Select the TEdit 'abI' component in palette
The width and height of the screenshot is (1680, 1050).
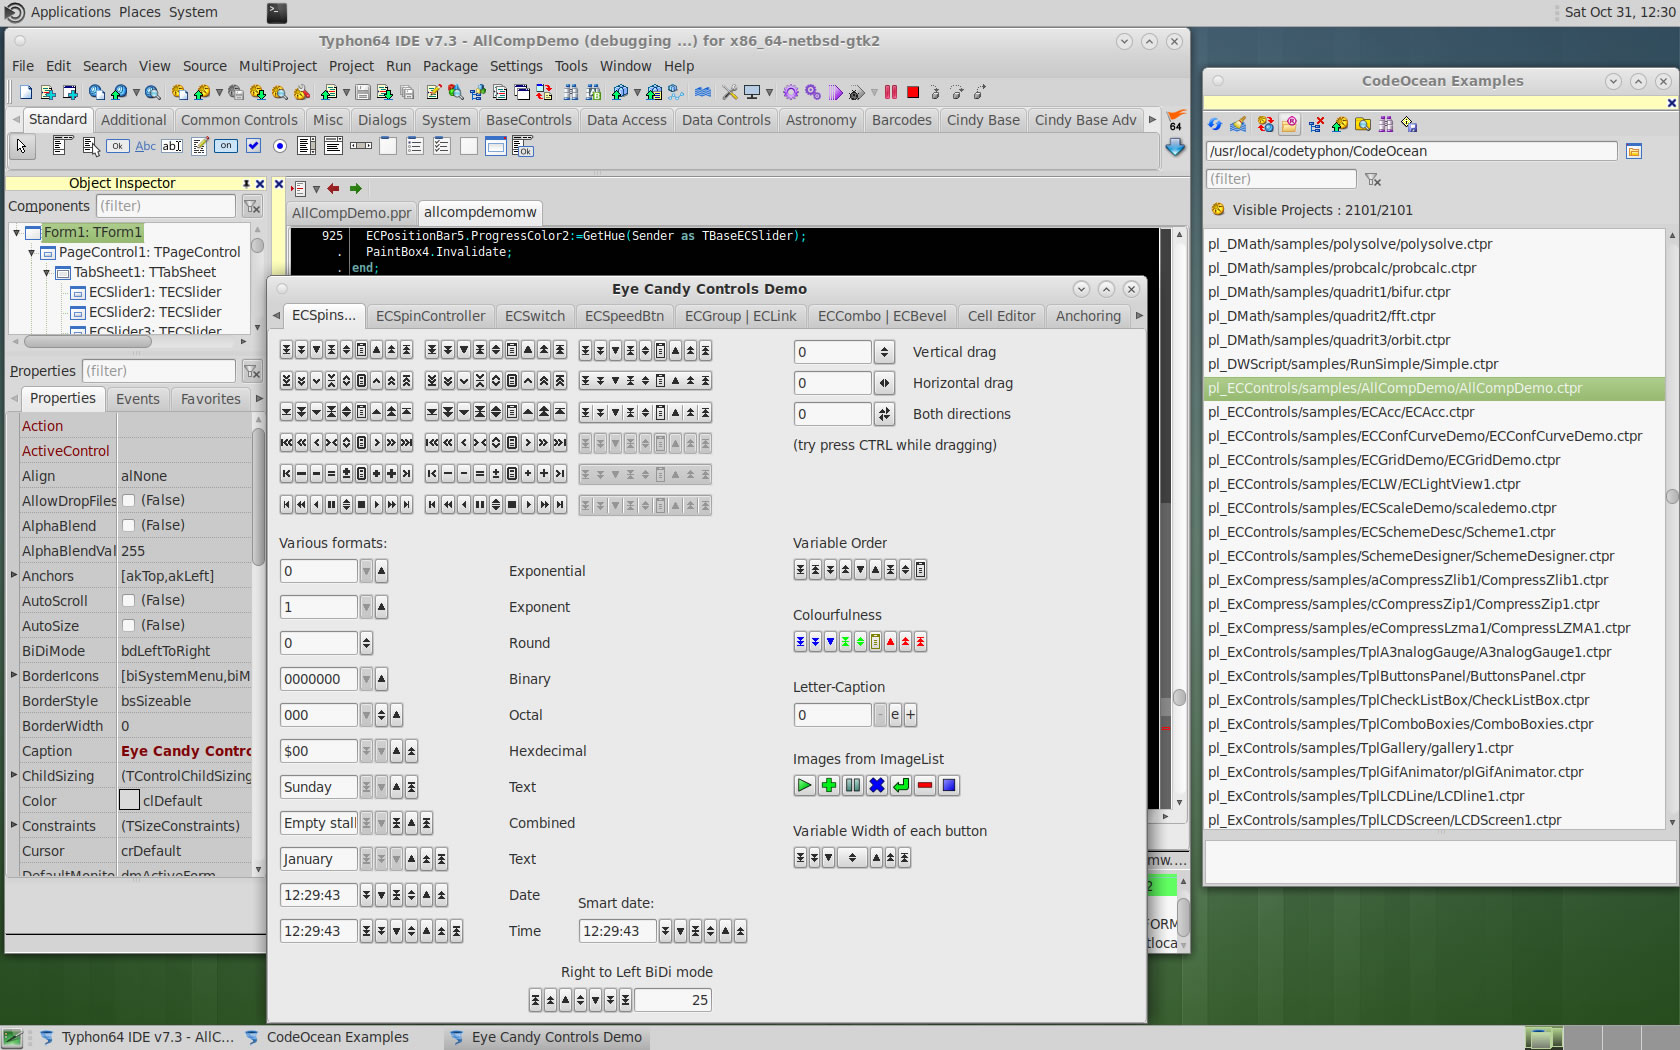[x=172, y=146]
